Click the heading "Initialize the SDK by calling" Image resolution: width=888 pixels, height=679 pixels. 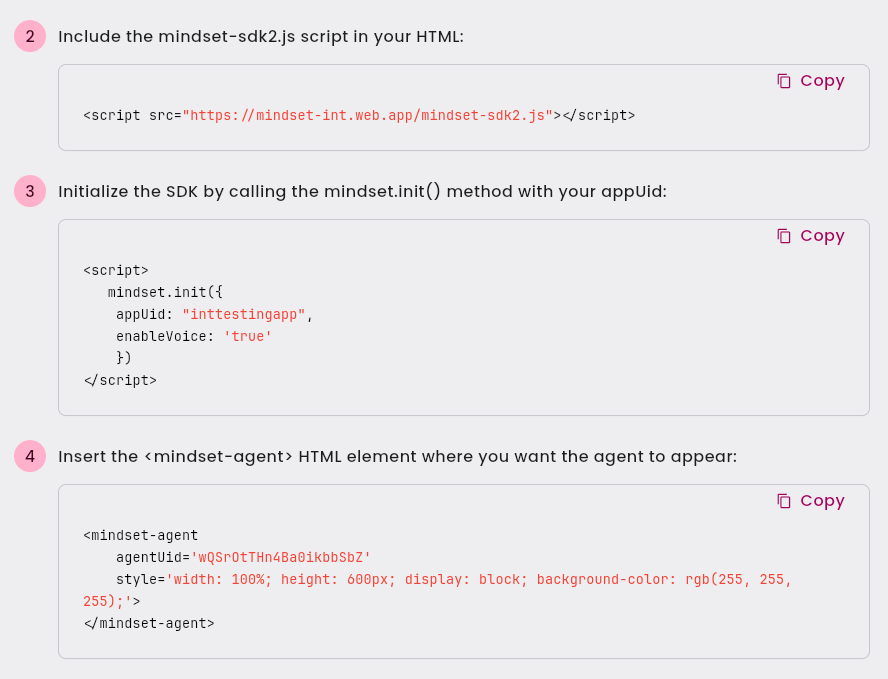(362, 191)
